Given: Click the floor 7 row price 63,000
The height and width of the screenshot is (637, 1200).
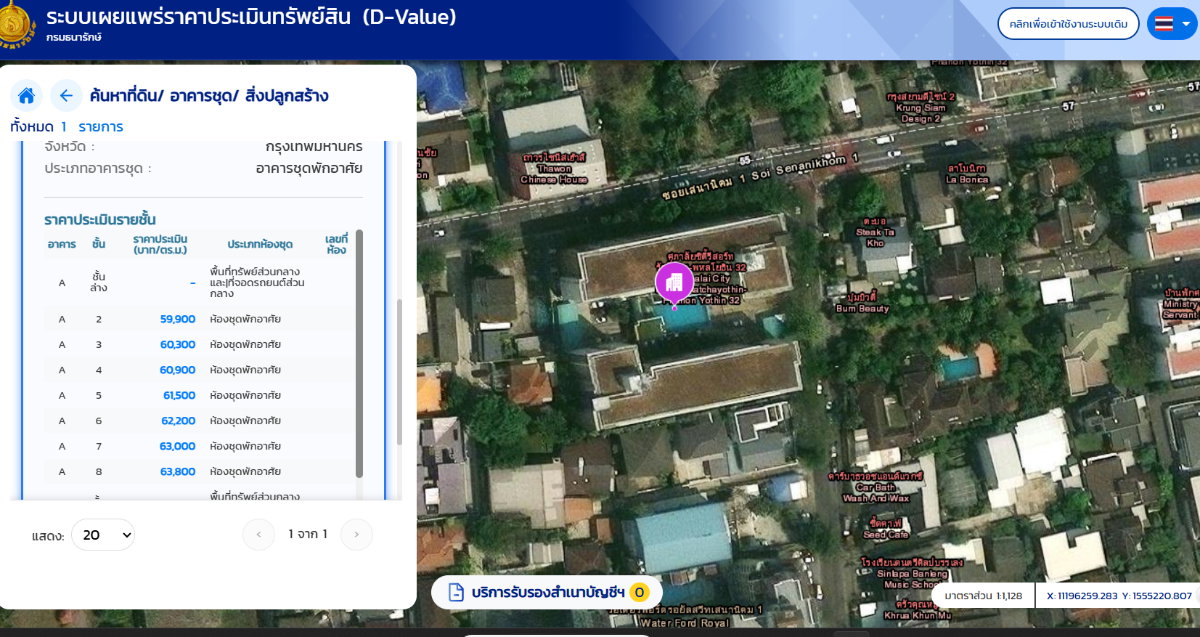Looking at the screenshot, I should pos(177,446).
